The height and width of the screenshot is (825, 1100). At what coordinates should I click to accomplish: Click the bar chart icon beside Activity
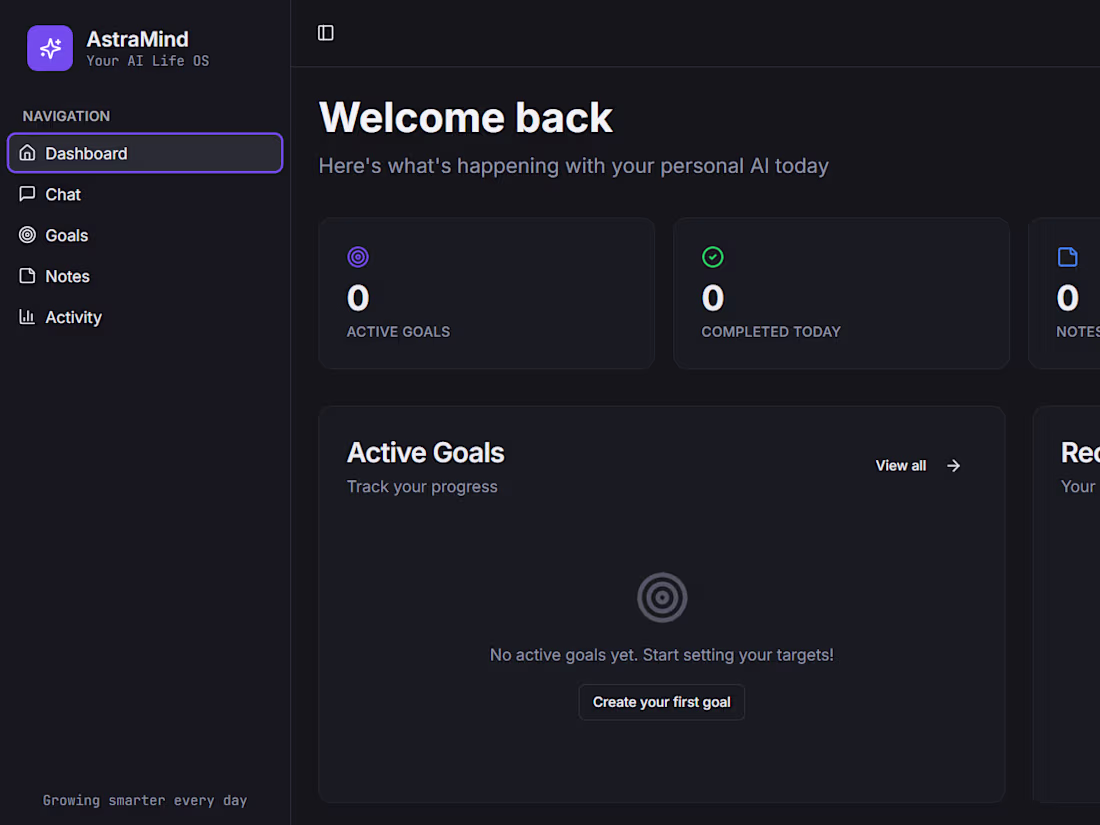pyautogui.click(x=27, y=317)
